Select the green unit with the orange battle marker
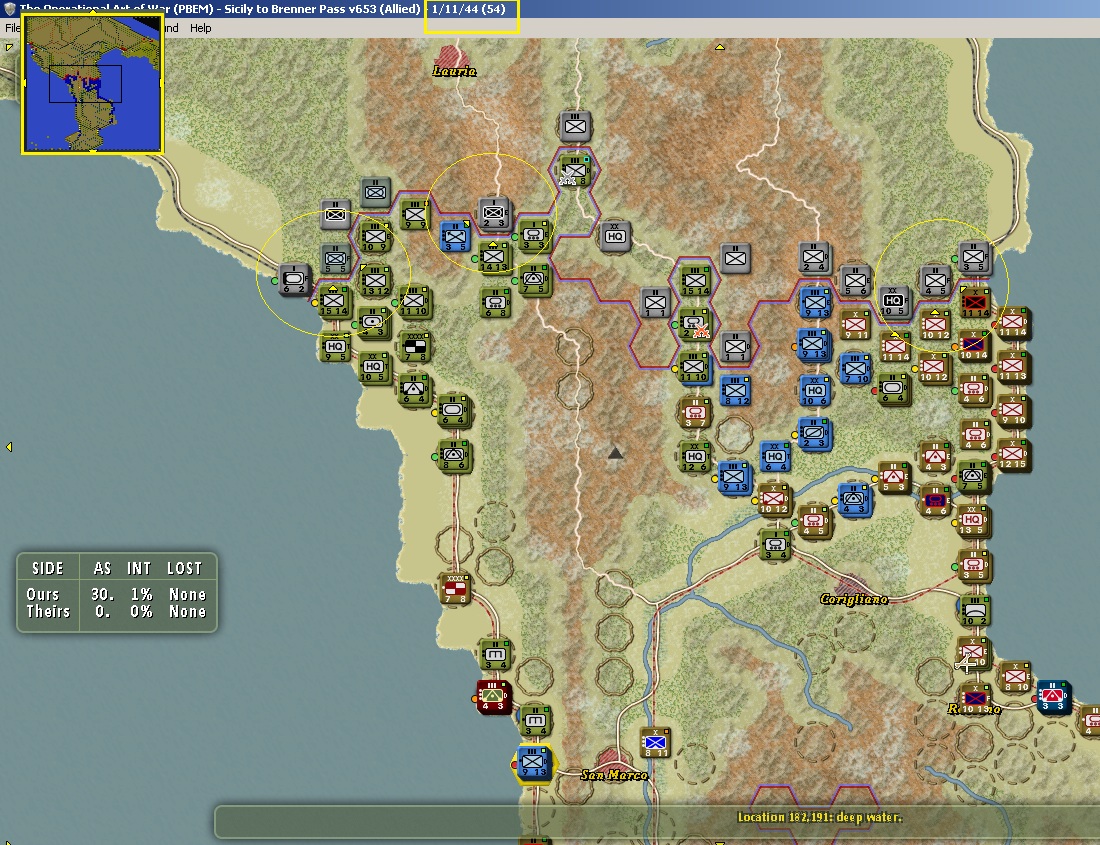1100x845 pixels. (694, 324)
